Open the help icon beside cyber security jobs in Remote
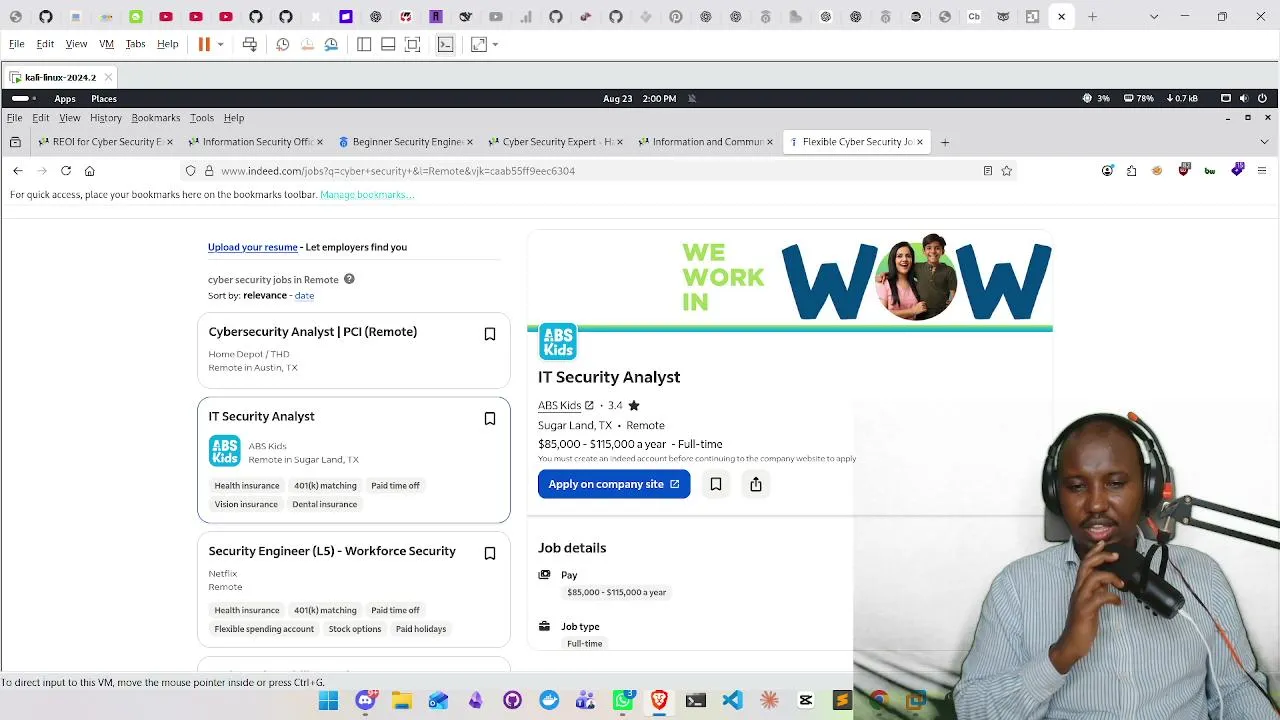 tap(349, 279)
